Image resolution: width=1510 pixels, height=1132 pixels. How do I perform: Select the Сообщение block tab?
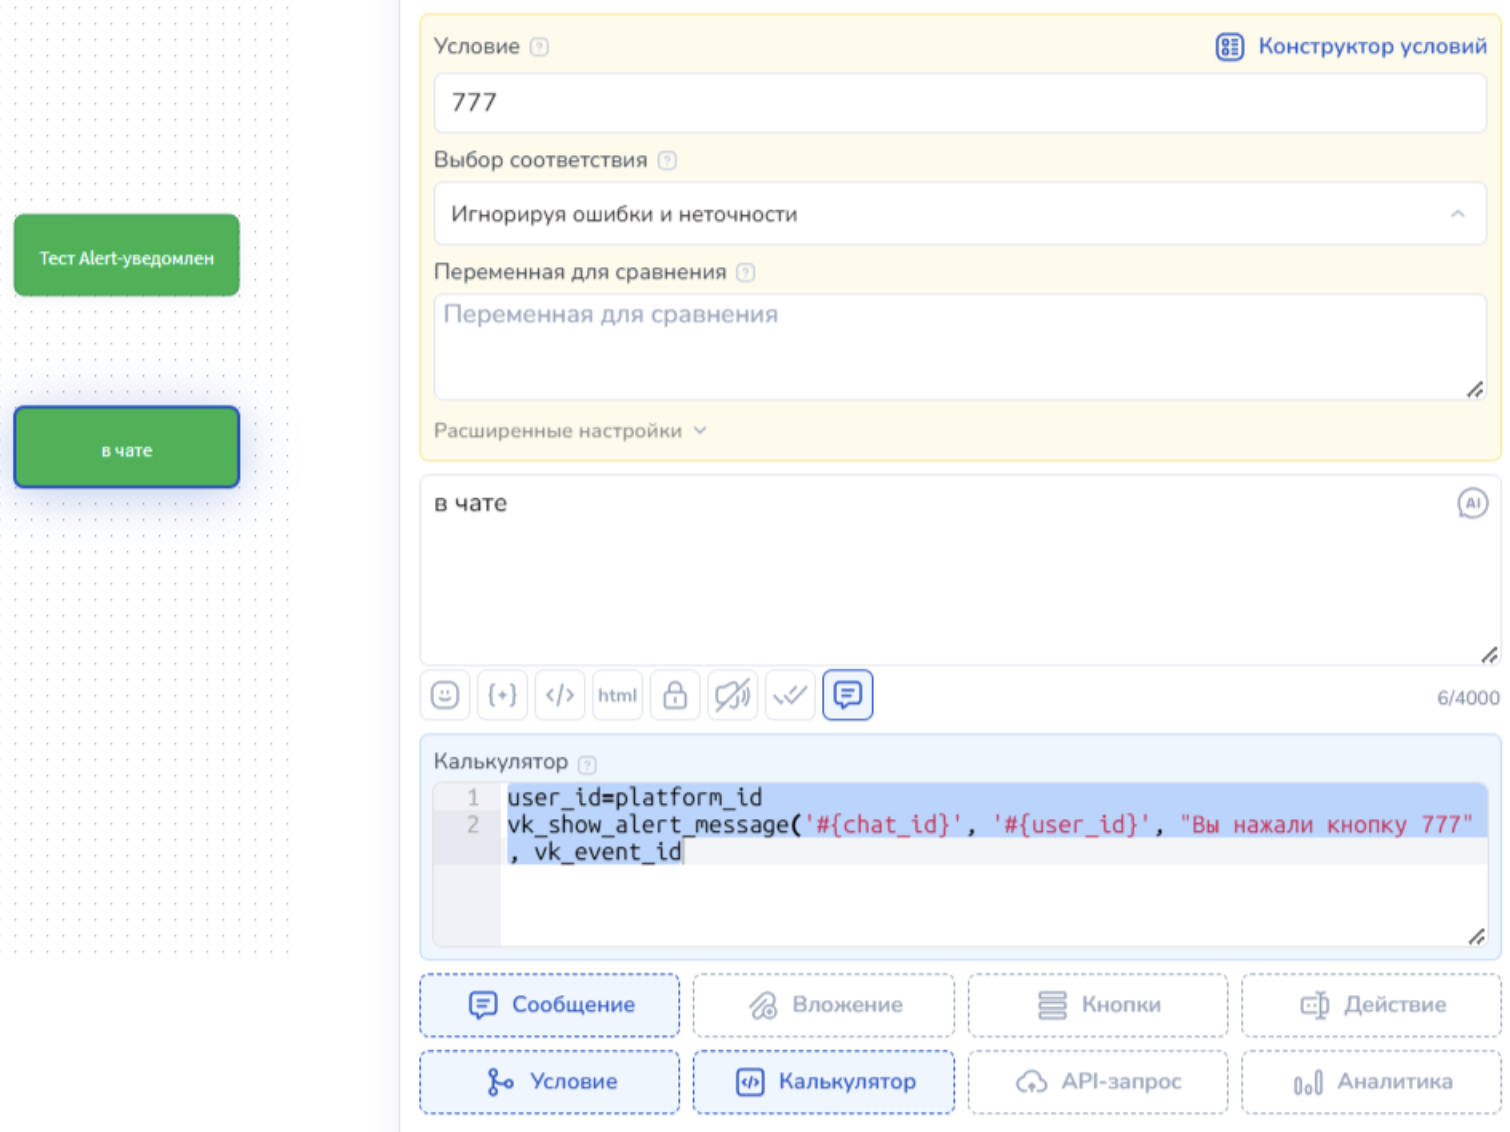point(550,1005)
